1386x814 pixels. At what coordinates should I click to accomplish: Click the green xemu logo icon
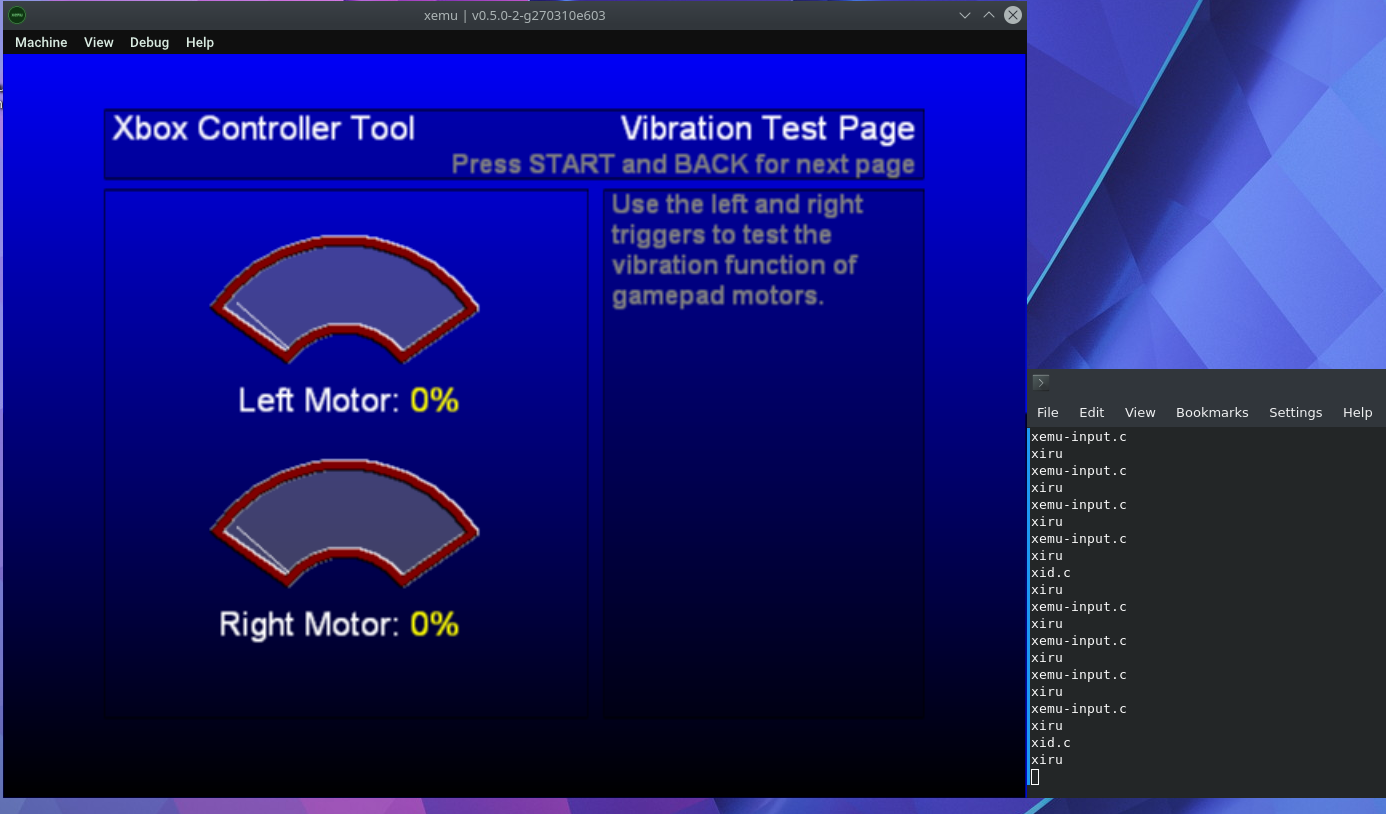(16, 15)
